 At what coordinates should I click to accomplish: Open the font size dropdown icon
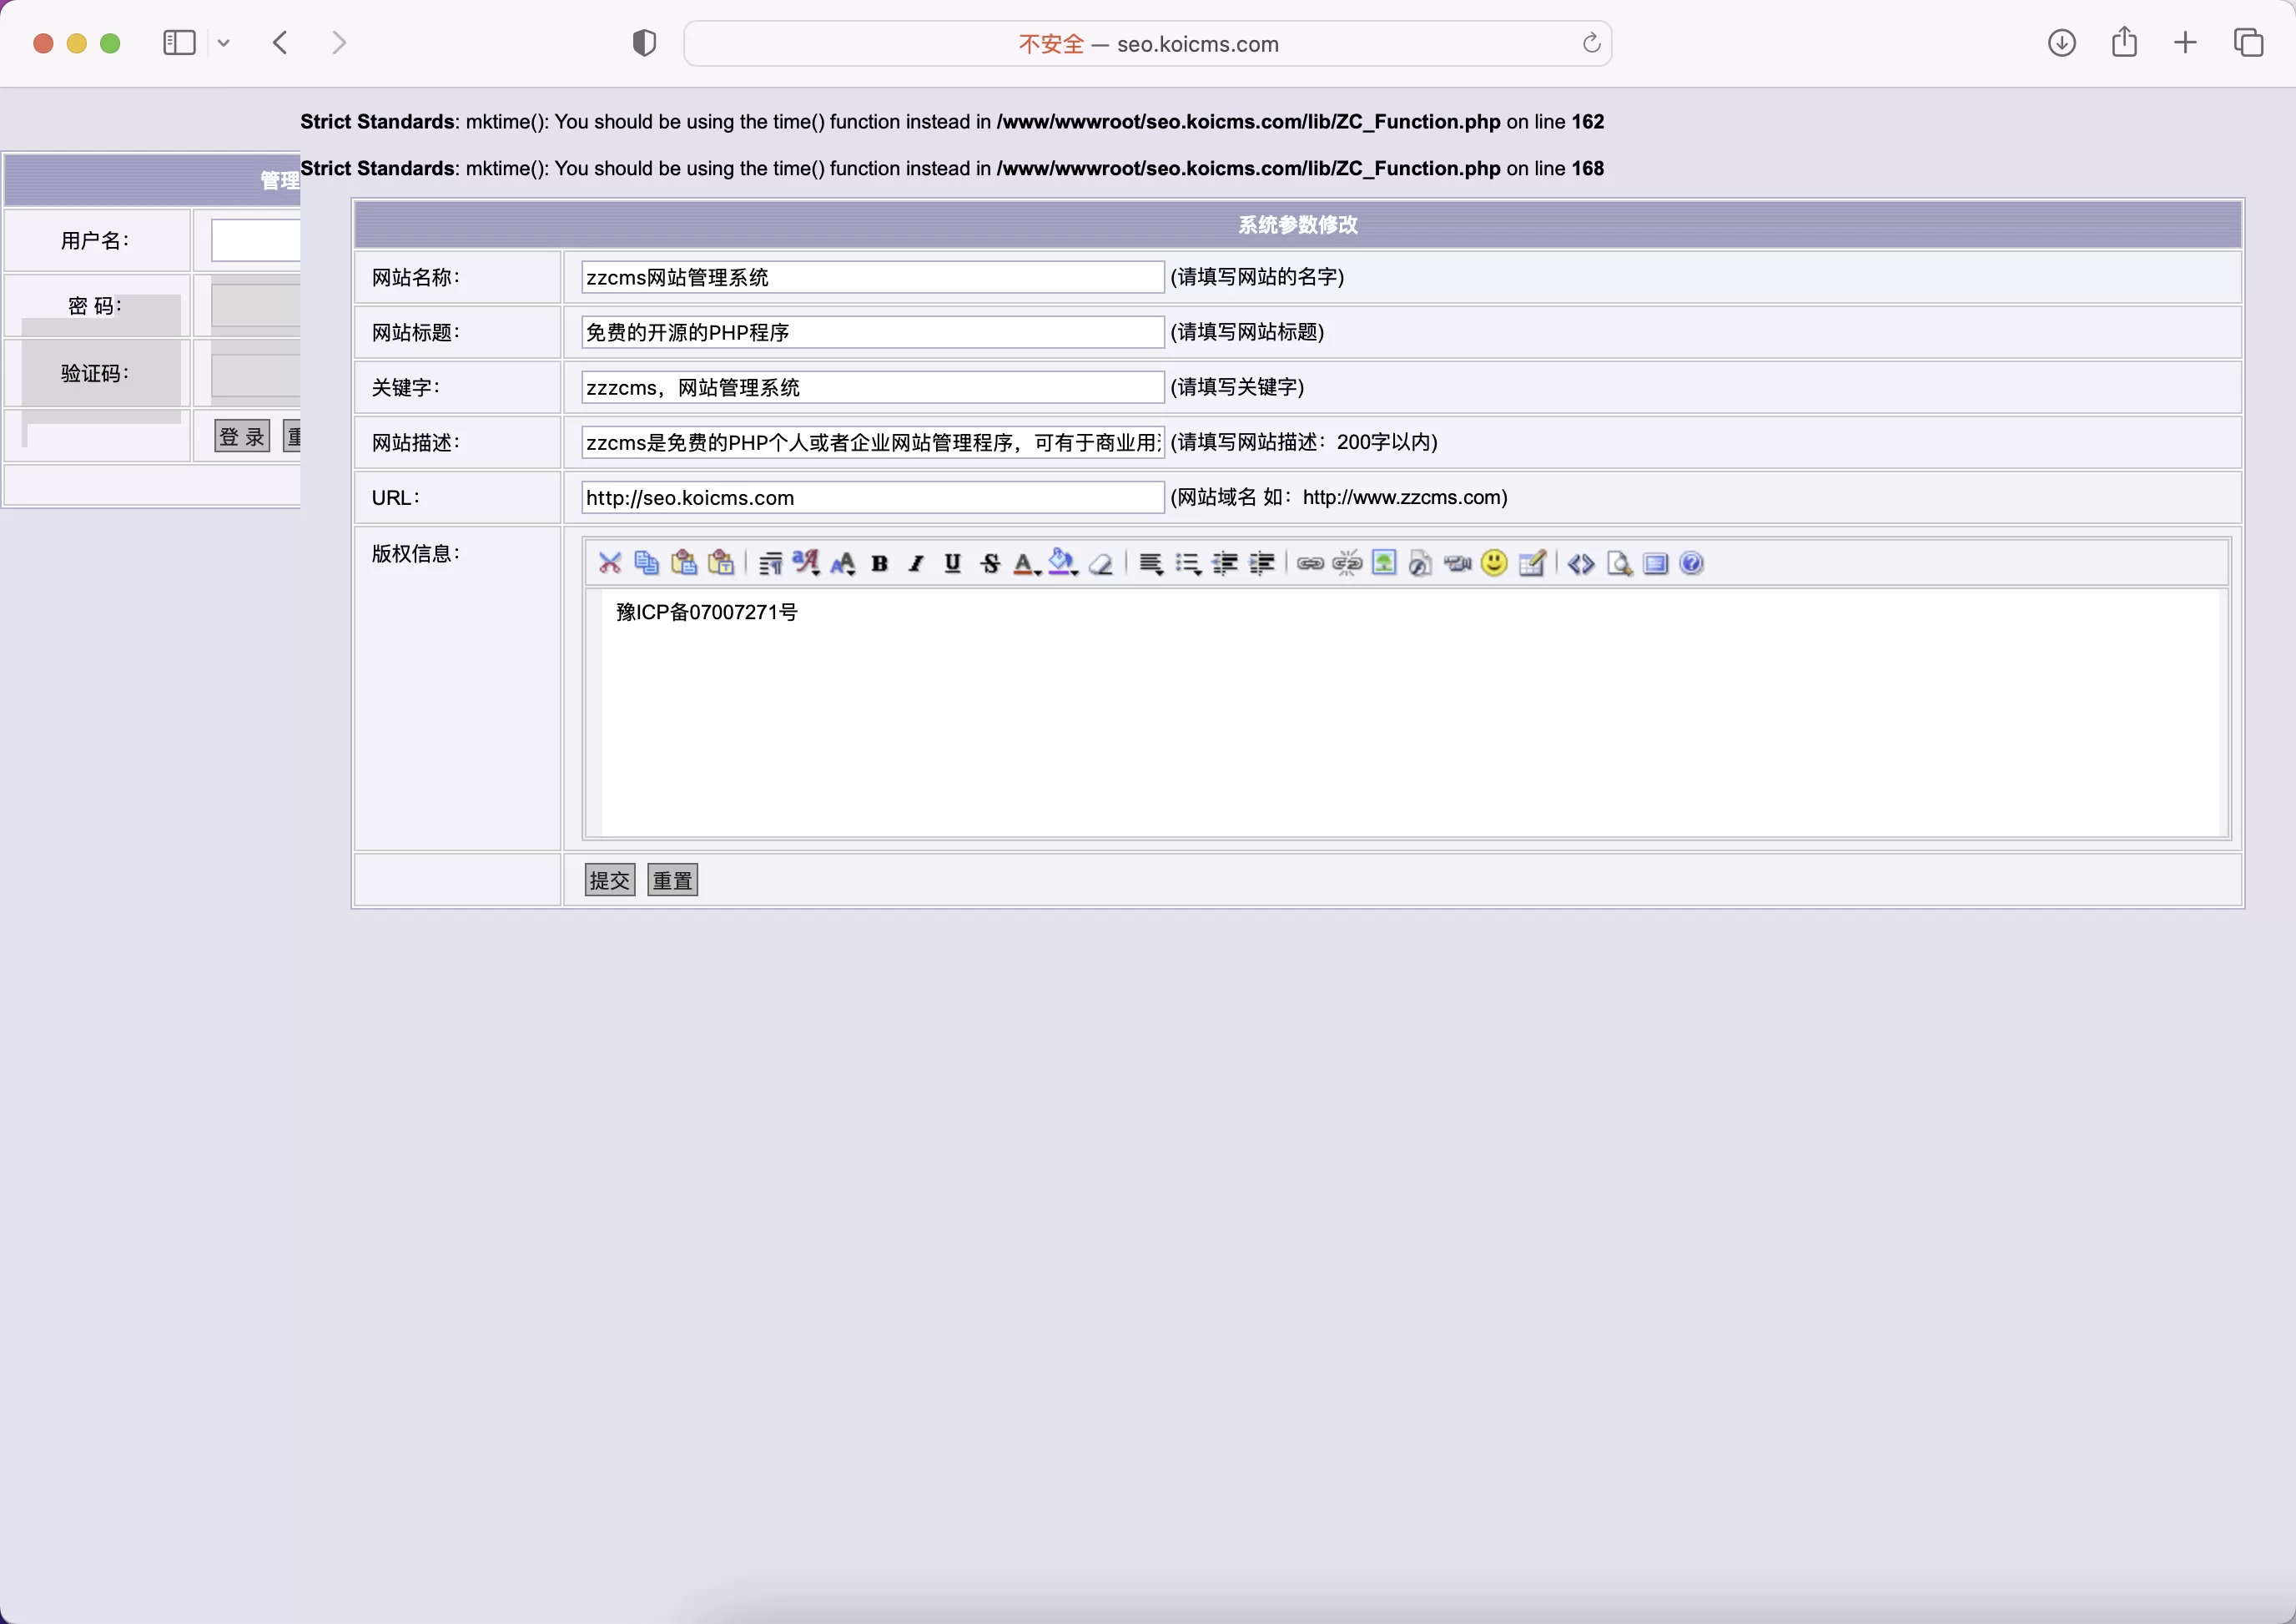[843, 563]
